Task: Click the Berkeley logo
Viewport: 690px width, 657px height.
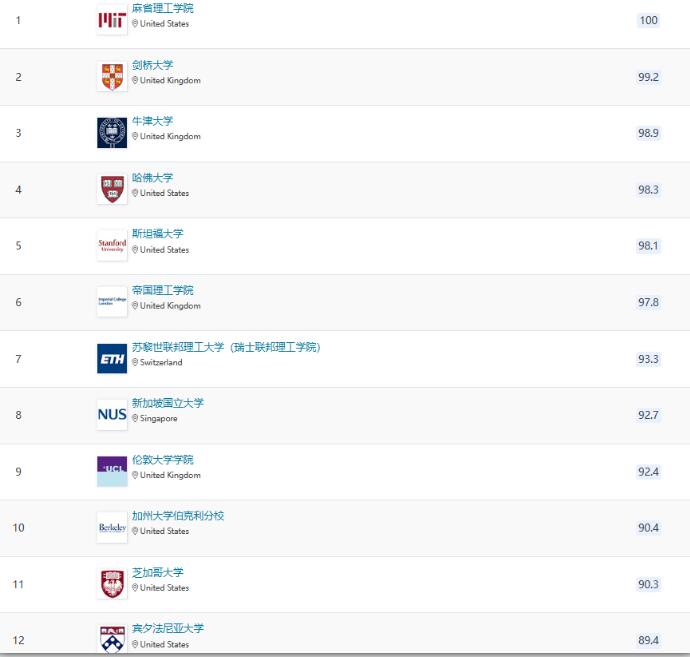Action: [x=112, y=527]
